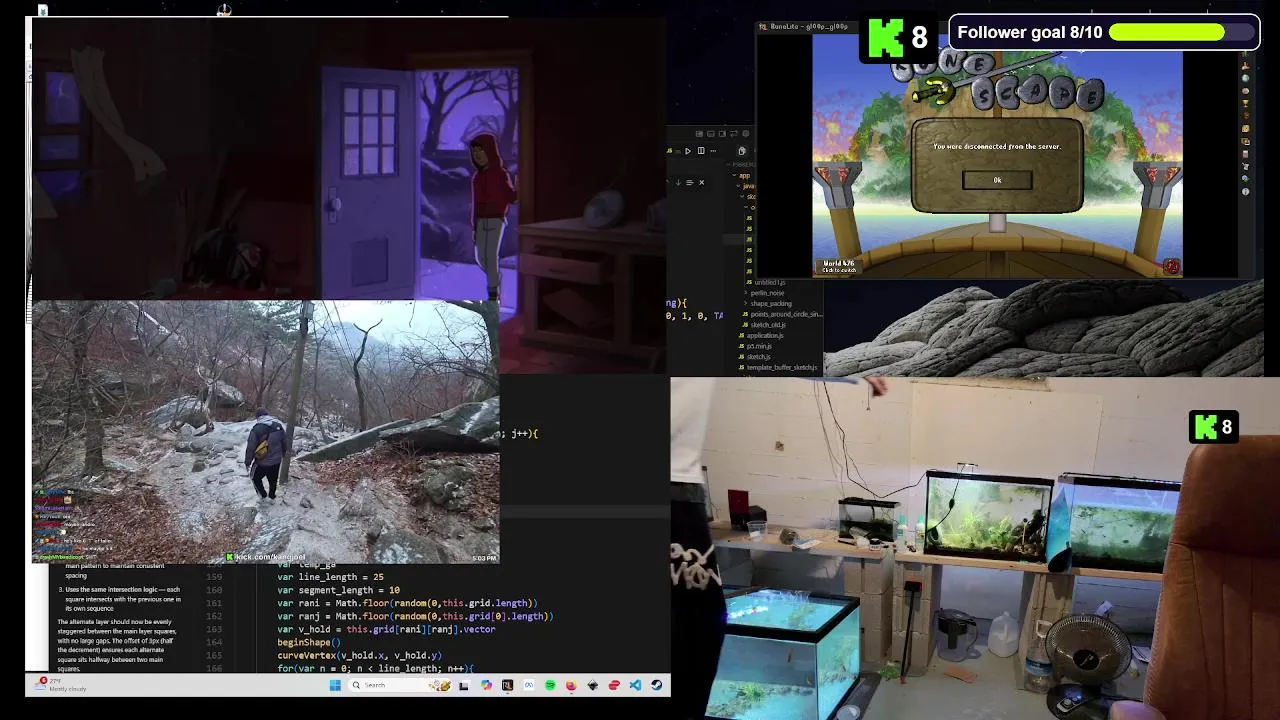Image resolution: width=1280 pixels, height=720 pixels.
Task: Customize layout via gear icon in VS Code title bar
Action: click(746, 133)
